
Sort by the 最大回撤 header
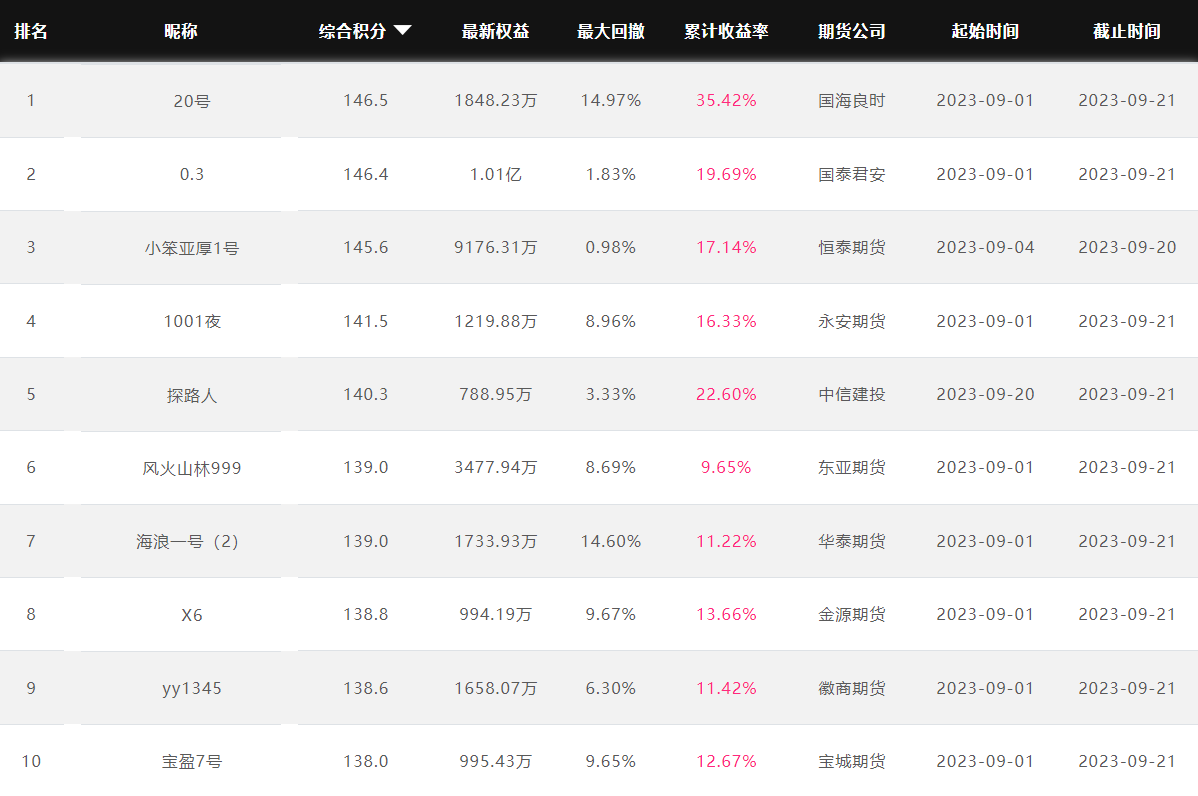[x=610, y=31]
